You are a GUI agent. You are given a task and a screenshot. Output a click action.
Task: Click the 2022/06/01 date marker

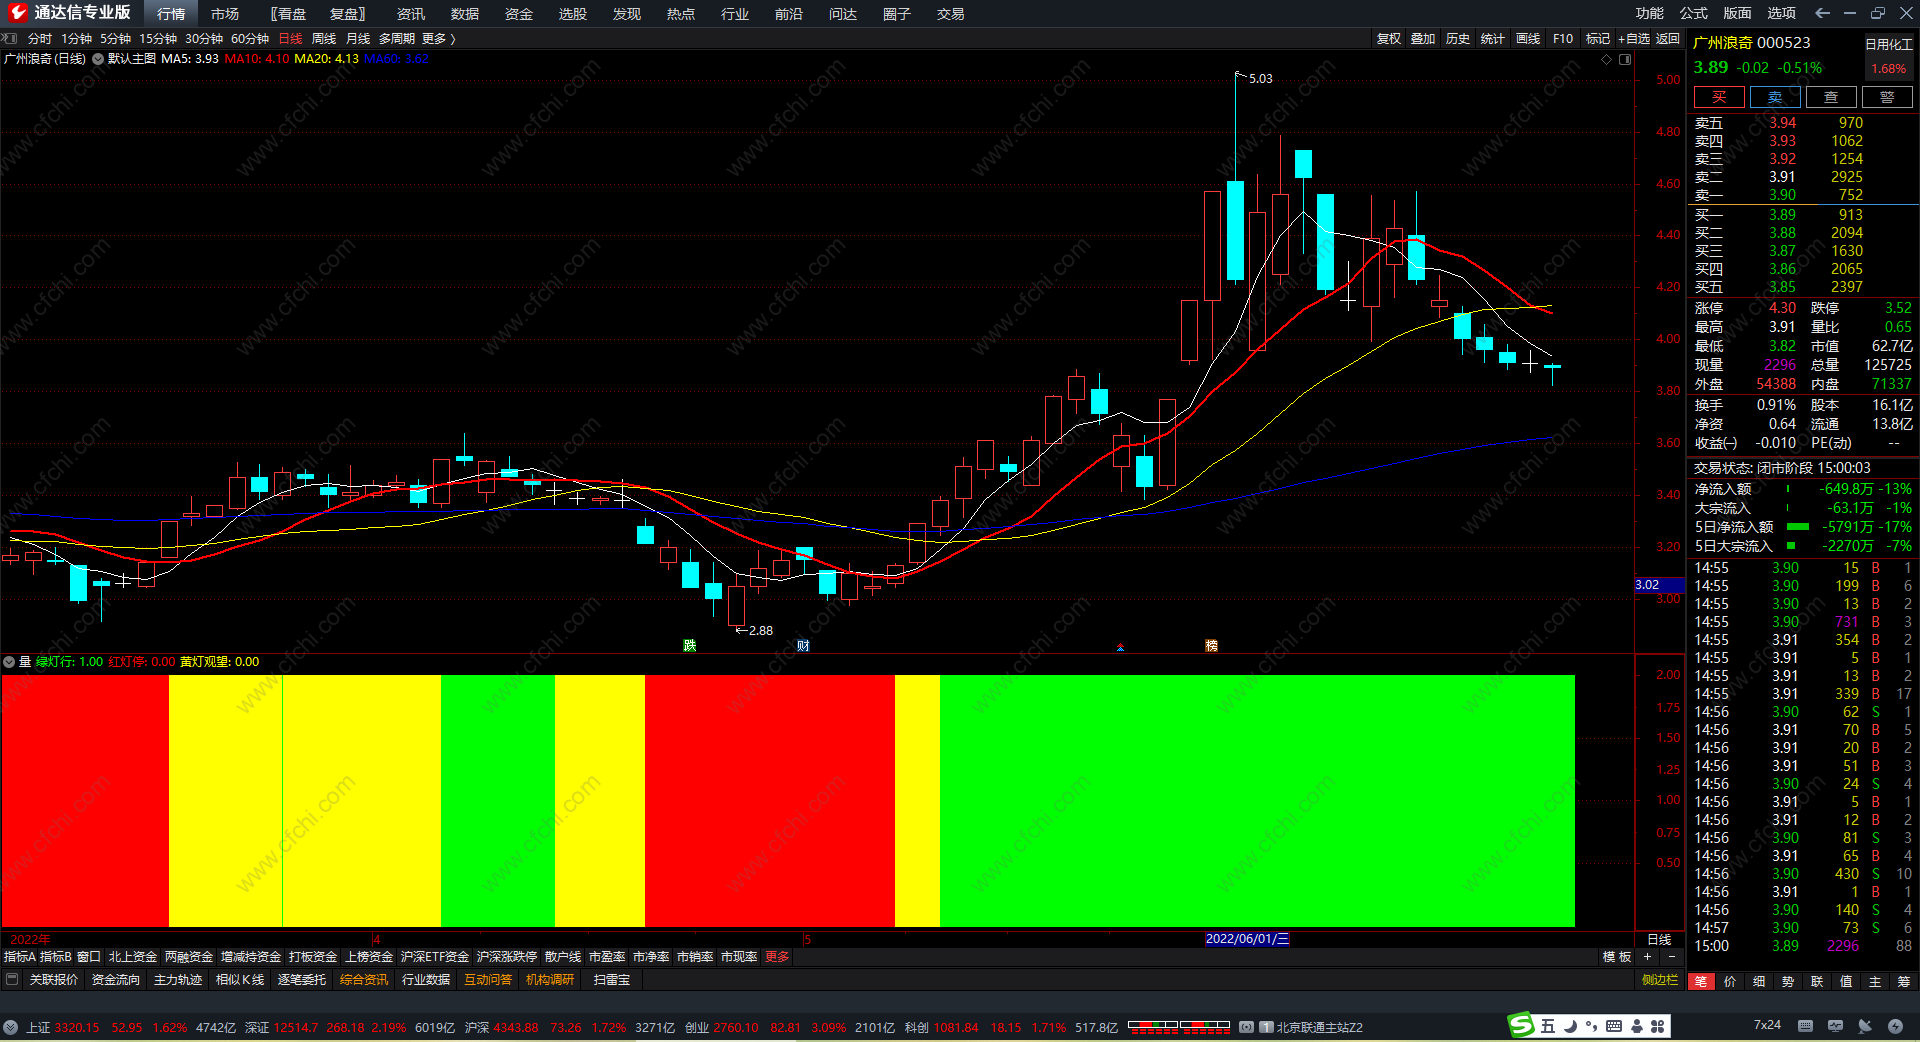1247,939
